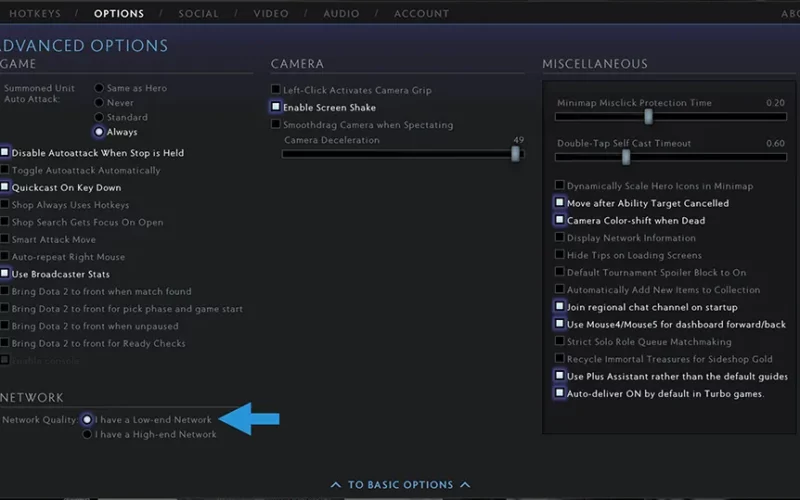Toggle Quickcast On Key Down checkbox
The image size is (800, 500).
5,187
